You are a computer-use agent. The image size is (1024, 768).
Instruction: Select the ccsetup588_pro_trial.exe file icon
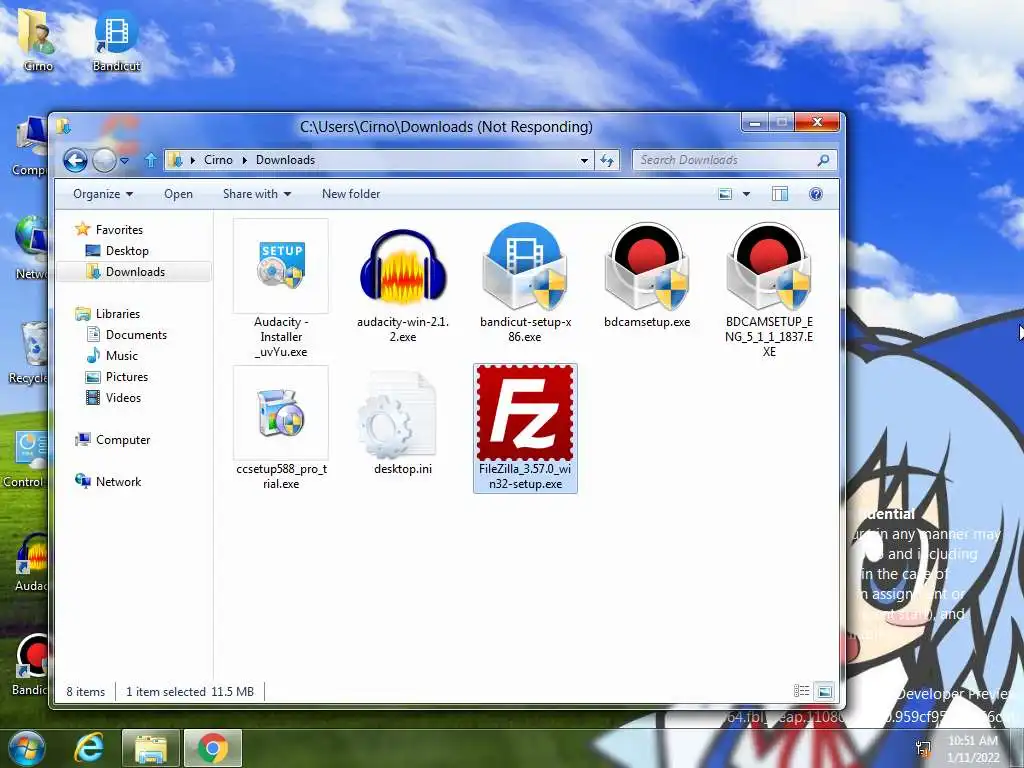pos(281,413)
